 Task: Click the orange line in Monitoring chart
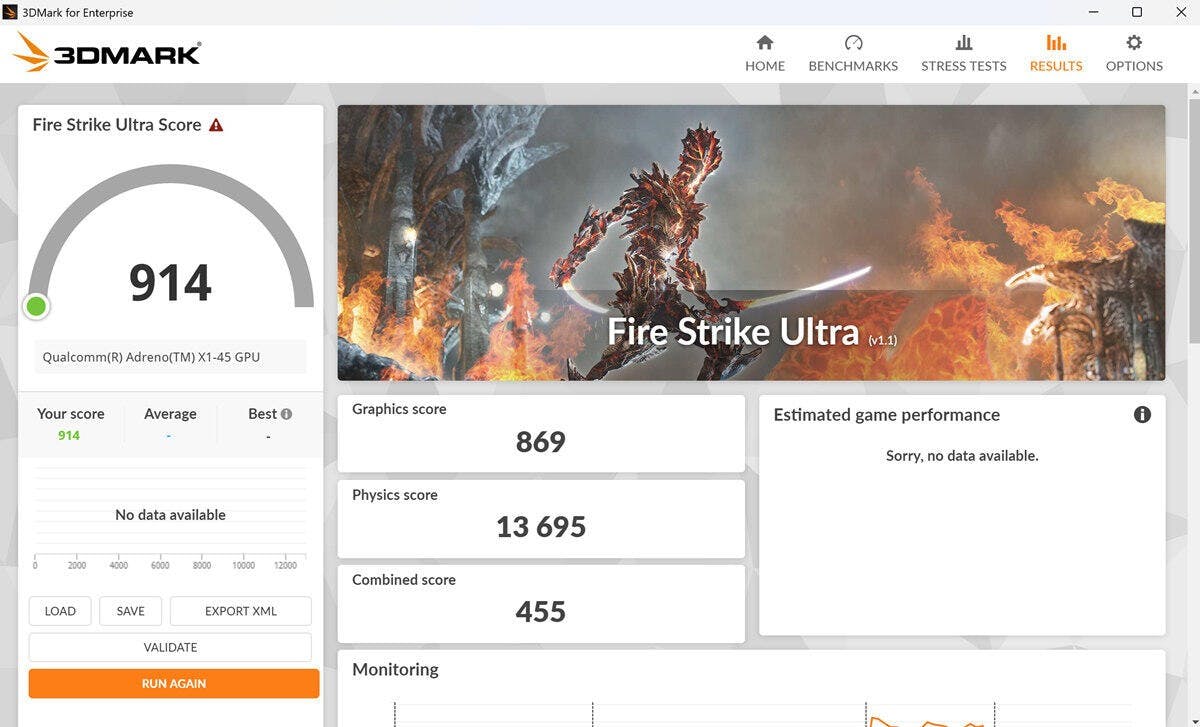click(x=927, y=723)
